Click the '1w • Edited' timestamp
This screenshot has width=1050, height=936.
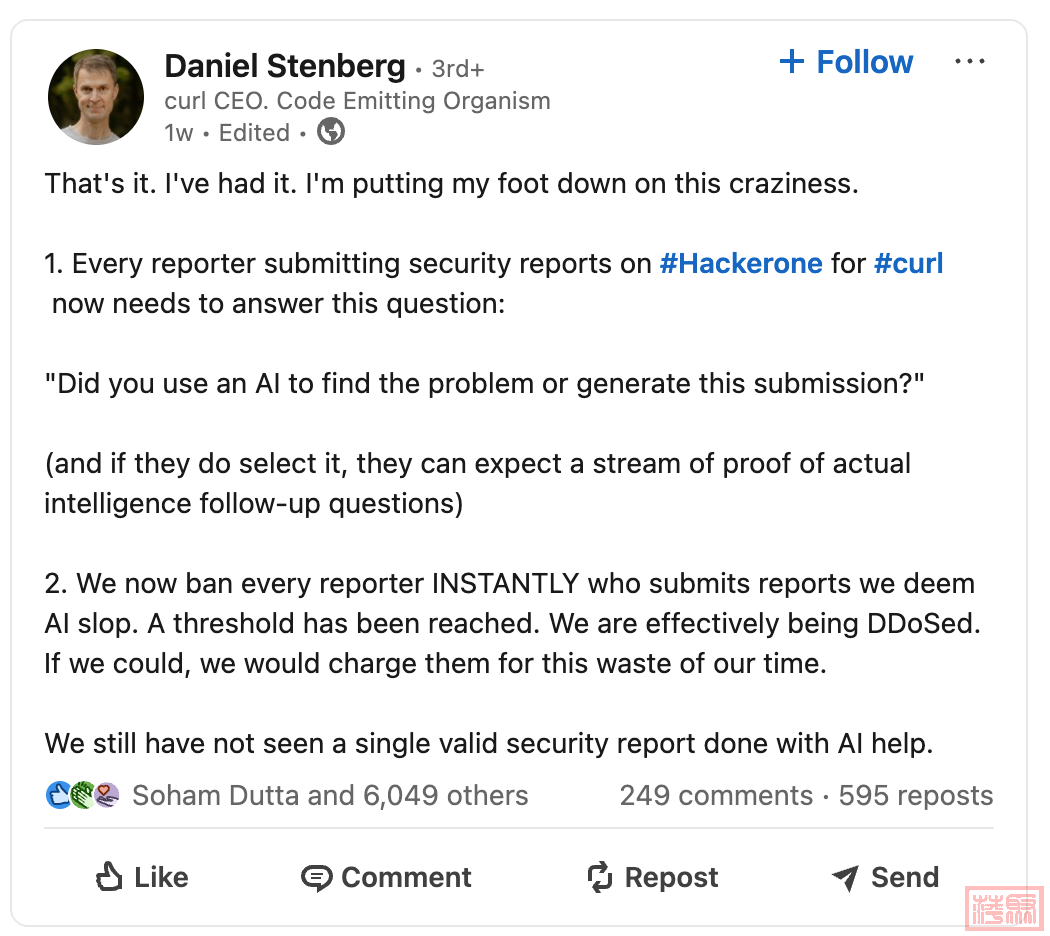click(227, 133)
